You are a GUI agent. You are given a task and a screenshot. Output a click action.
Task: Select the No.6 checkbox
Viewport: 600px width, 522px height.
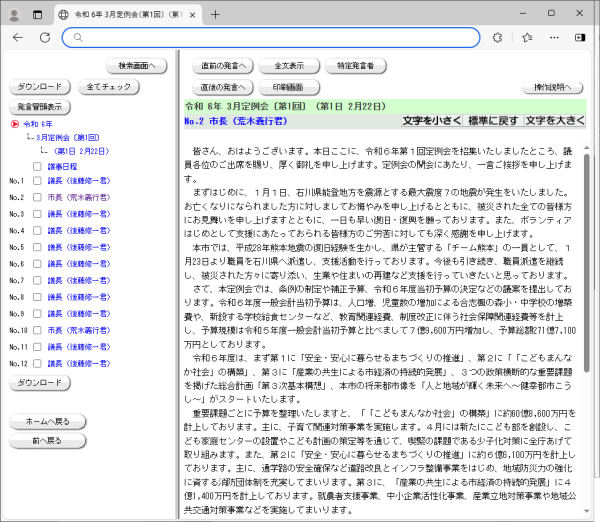37,264
